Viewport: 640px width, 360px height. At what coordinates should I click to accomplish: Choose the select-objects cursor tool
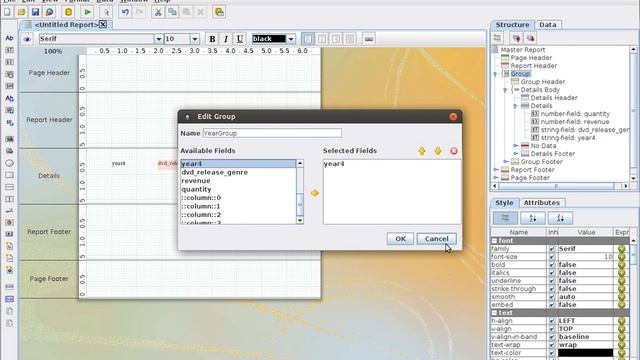(x=106, y=12)
